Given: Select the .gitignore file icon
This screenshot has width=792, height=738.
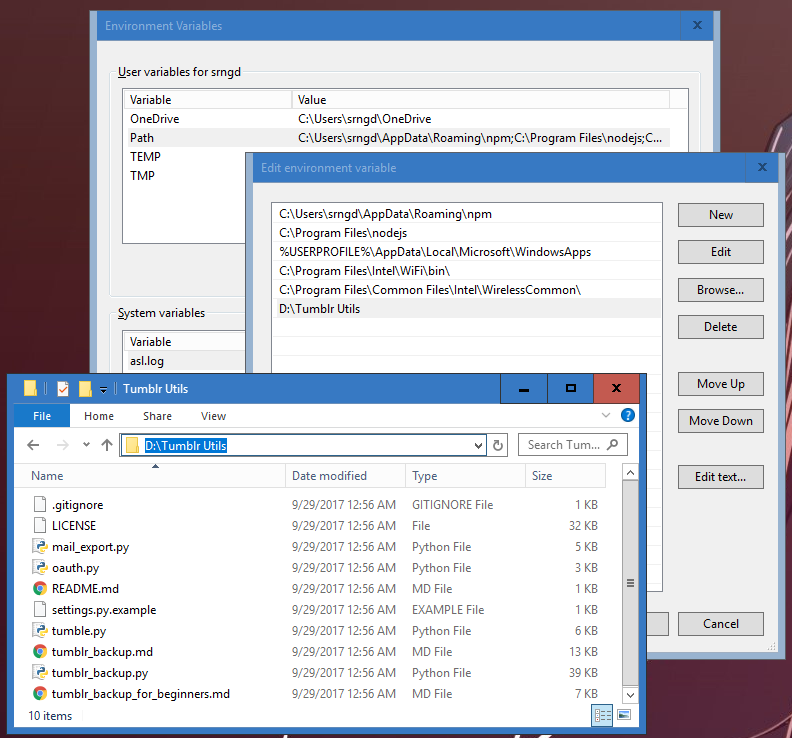Looking at the screenshot, I should pos(40,505).
